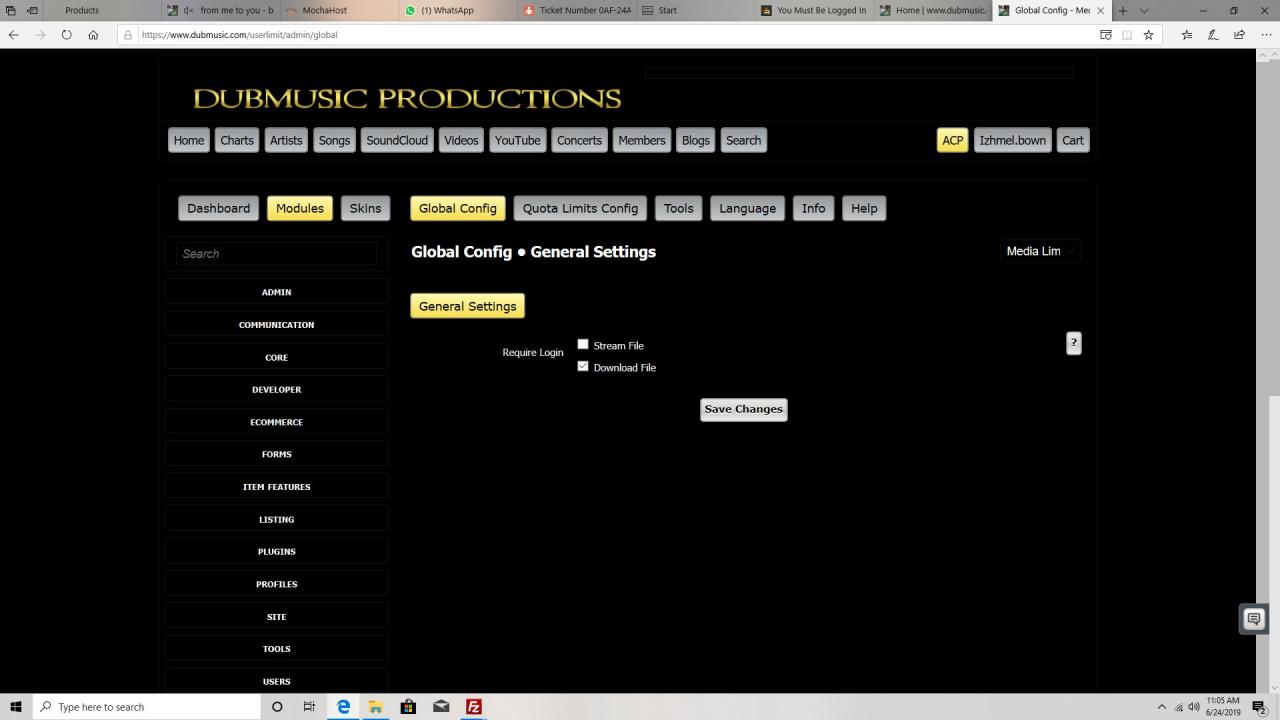This screenshot has width=1280, height=720.
Task: Expand the DEVELOPER module category
Action: click(277, 389)
